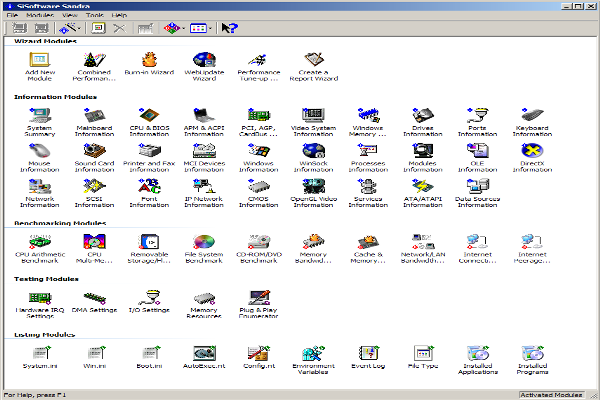Select Memory Resources icon

click(204, 298)
